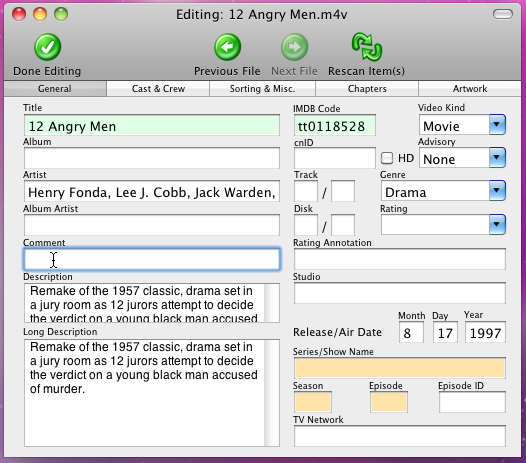Switch to the General tab

point(55,89)
